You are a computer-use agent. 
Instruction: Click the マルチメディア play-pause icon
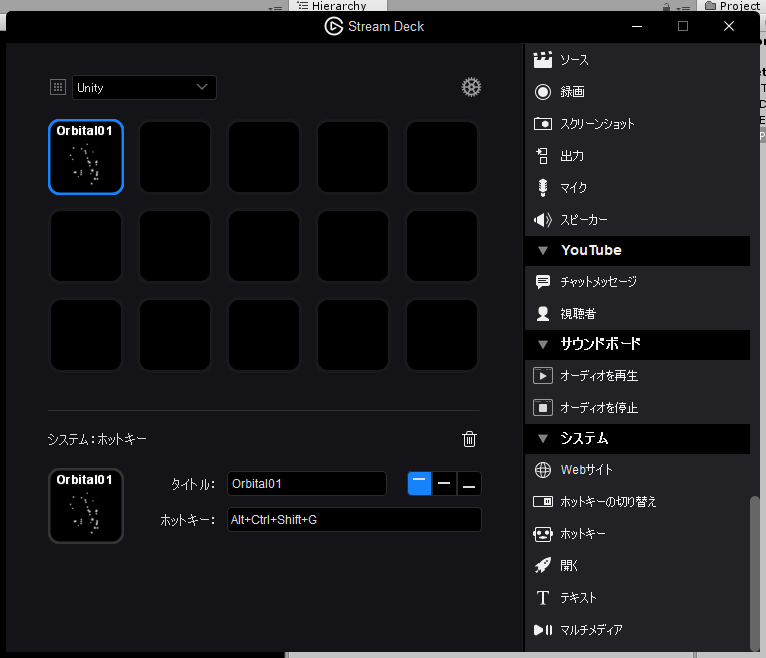click(543, 630)
